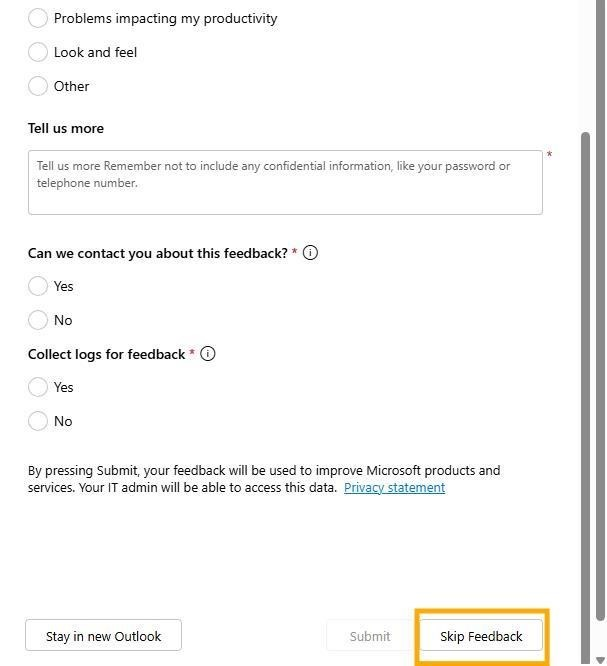Click the 'Problems impacting my productivity' label
607x666 pixels.
coord(165,19)
